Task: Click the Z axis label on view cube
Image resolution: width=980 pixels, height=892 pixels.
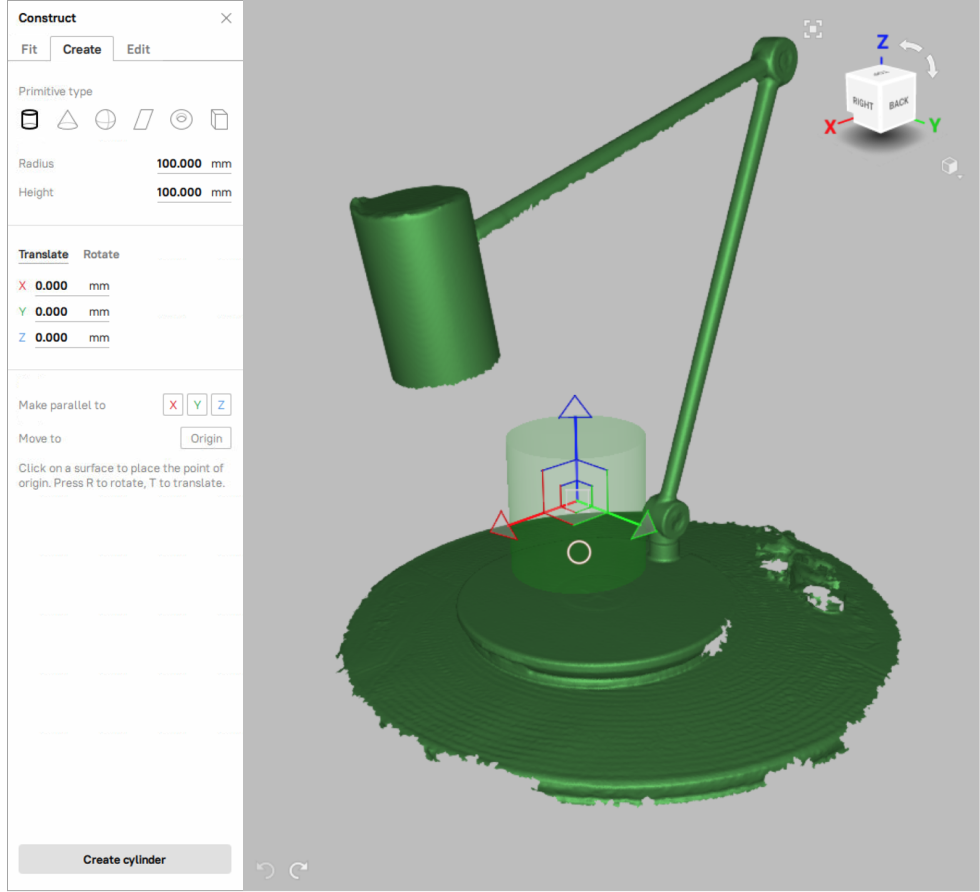Action: point(882,42)
